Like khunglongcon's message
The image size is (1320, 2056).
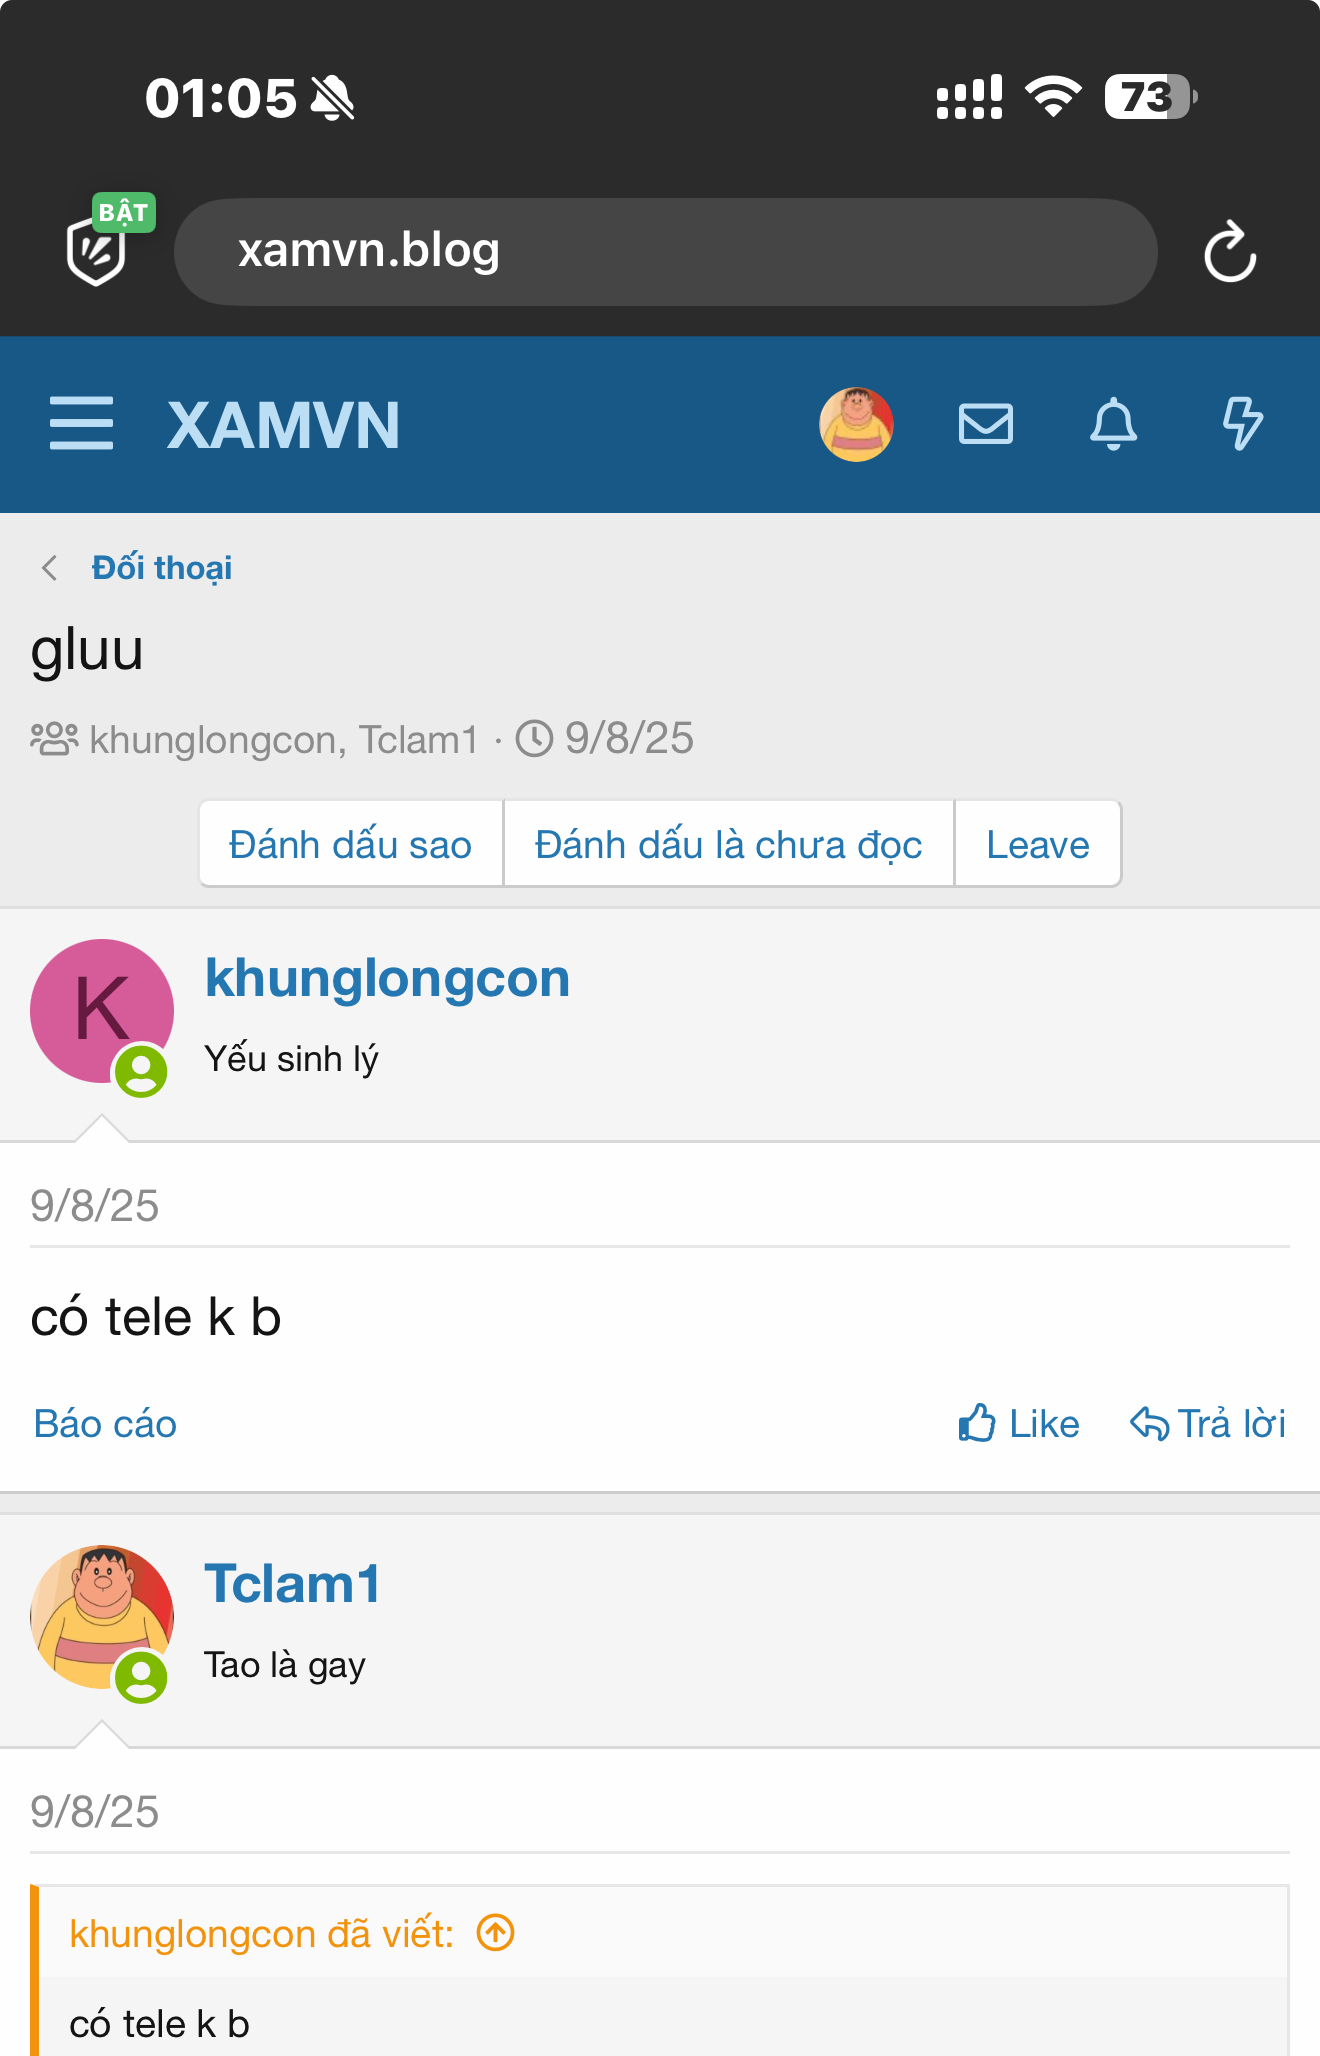pyautogui.click(x=1018, y=1424)
